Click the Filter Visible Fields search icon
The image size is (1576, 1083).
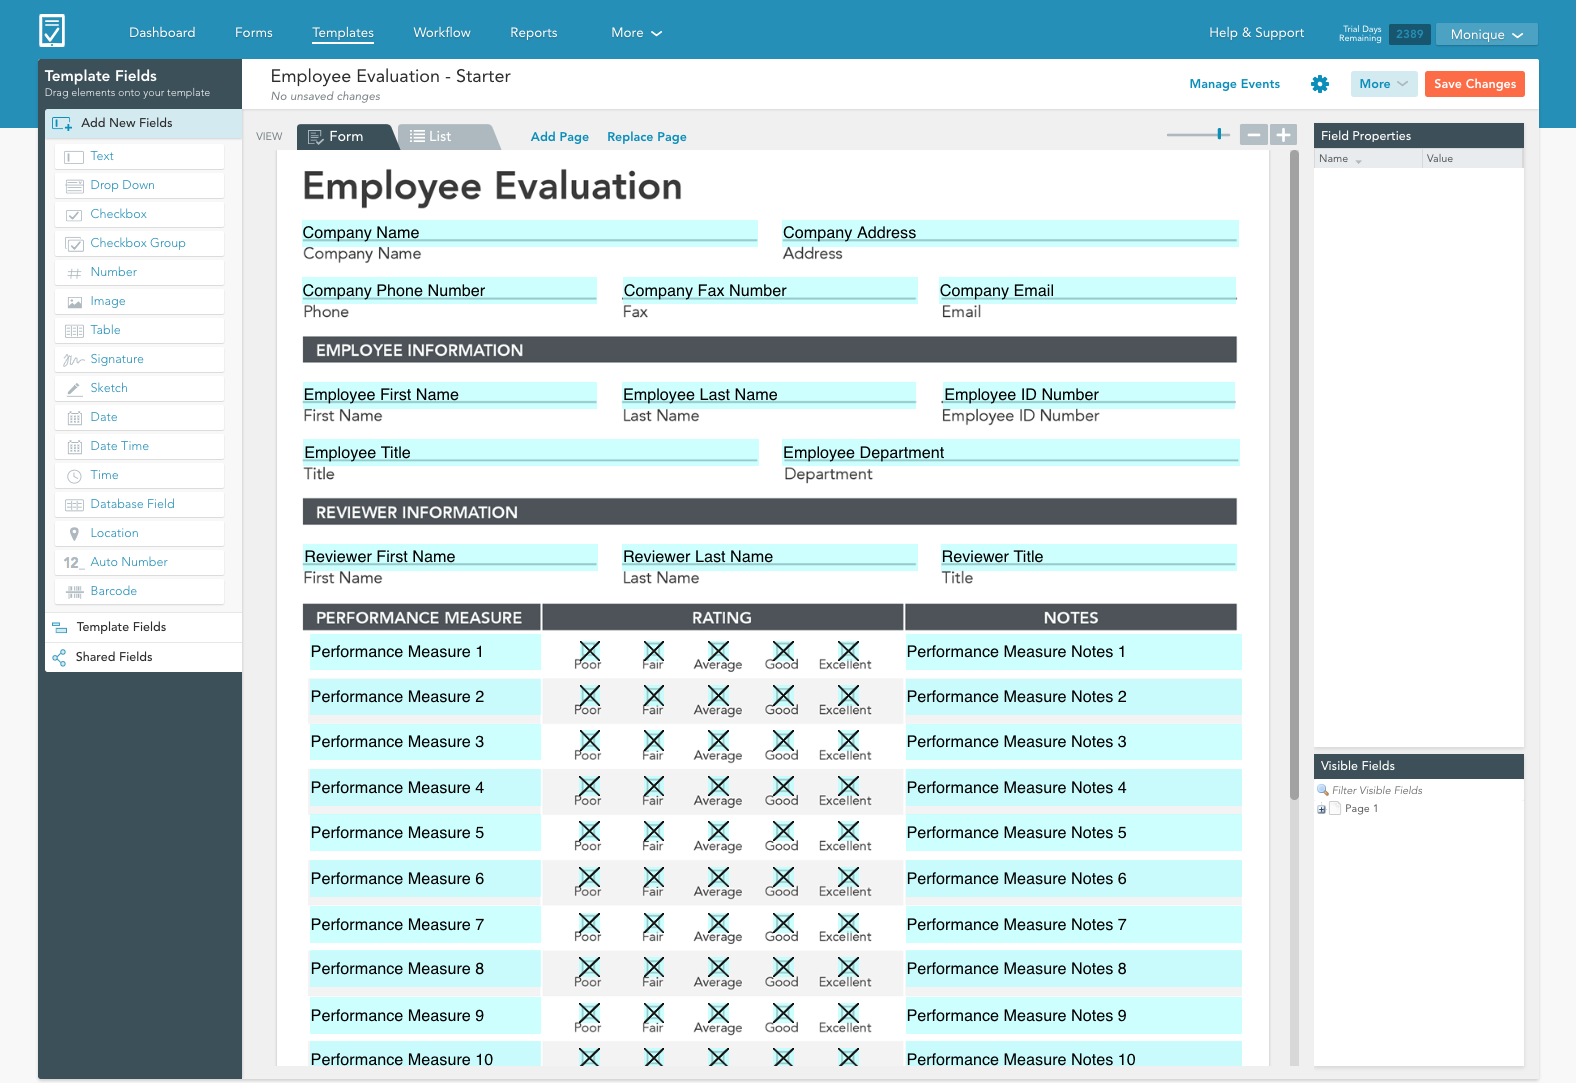pos(1323,790)
